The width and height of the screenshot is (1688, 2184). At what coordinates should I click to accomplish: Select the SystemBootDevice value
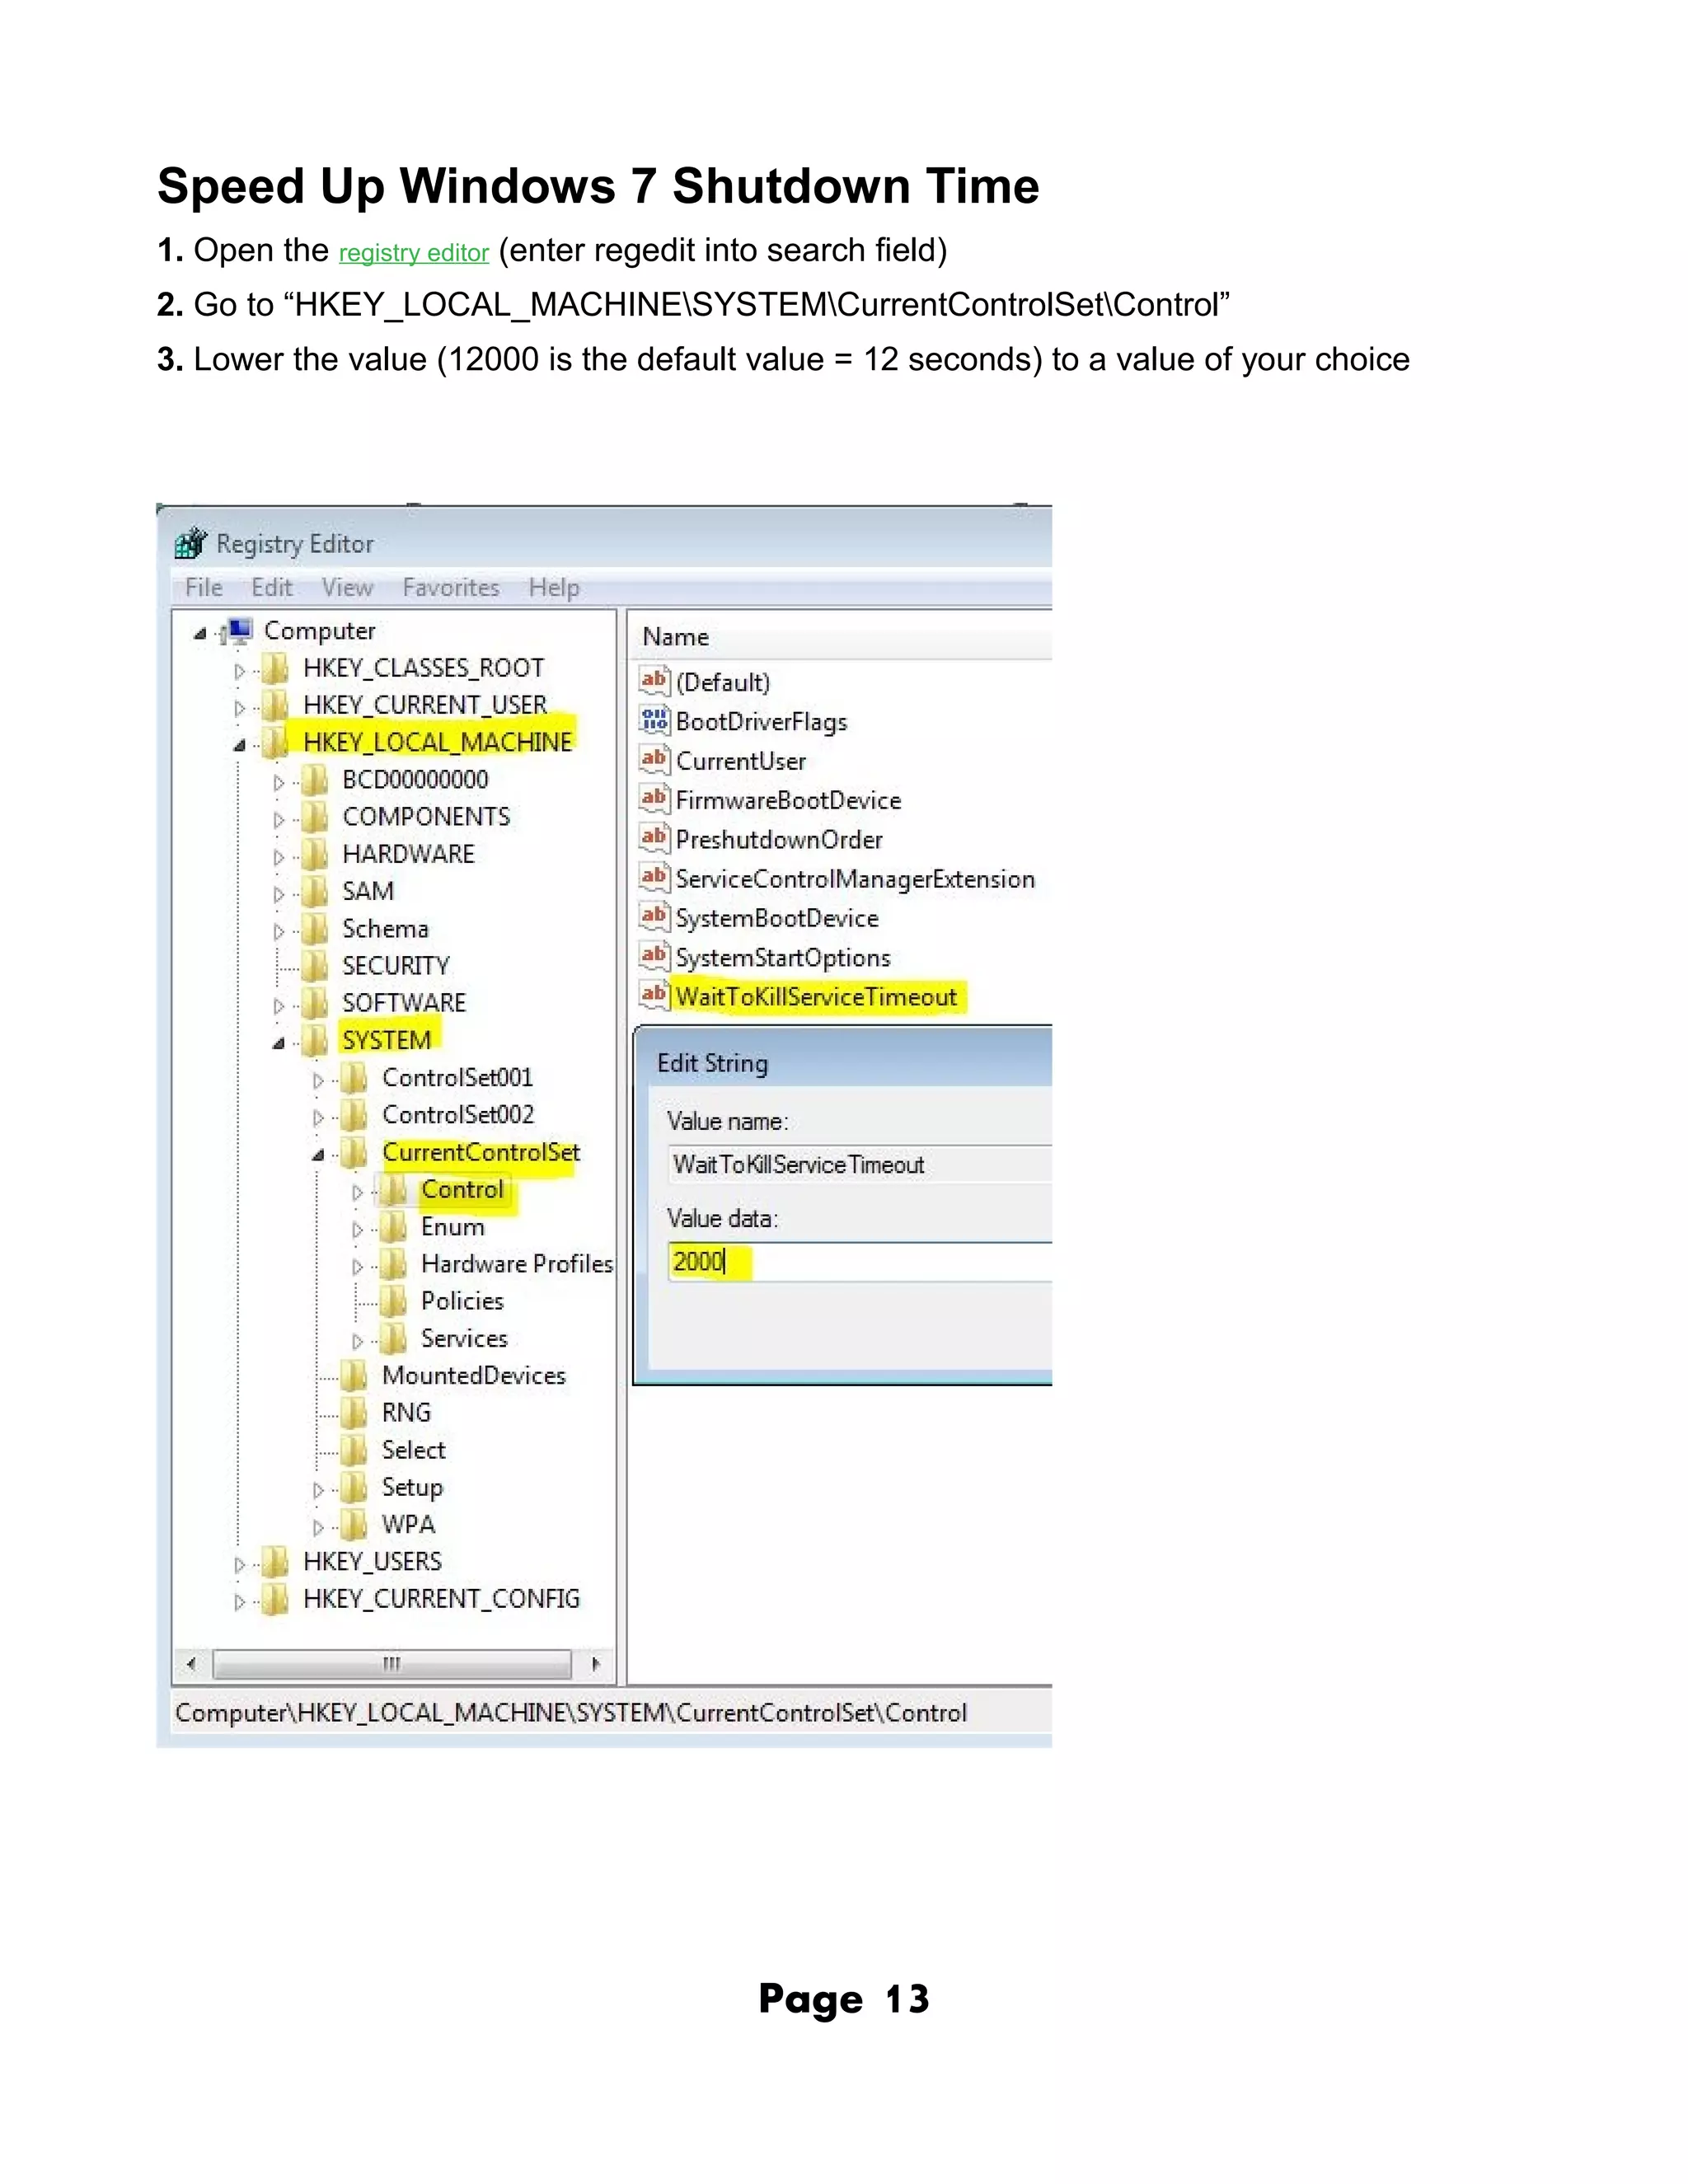tap(777, 918)
